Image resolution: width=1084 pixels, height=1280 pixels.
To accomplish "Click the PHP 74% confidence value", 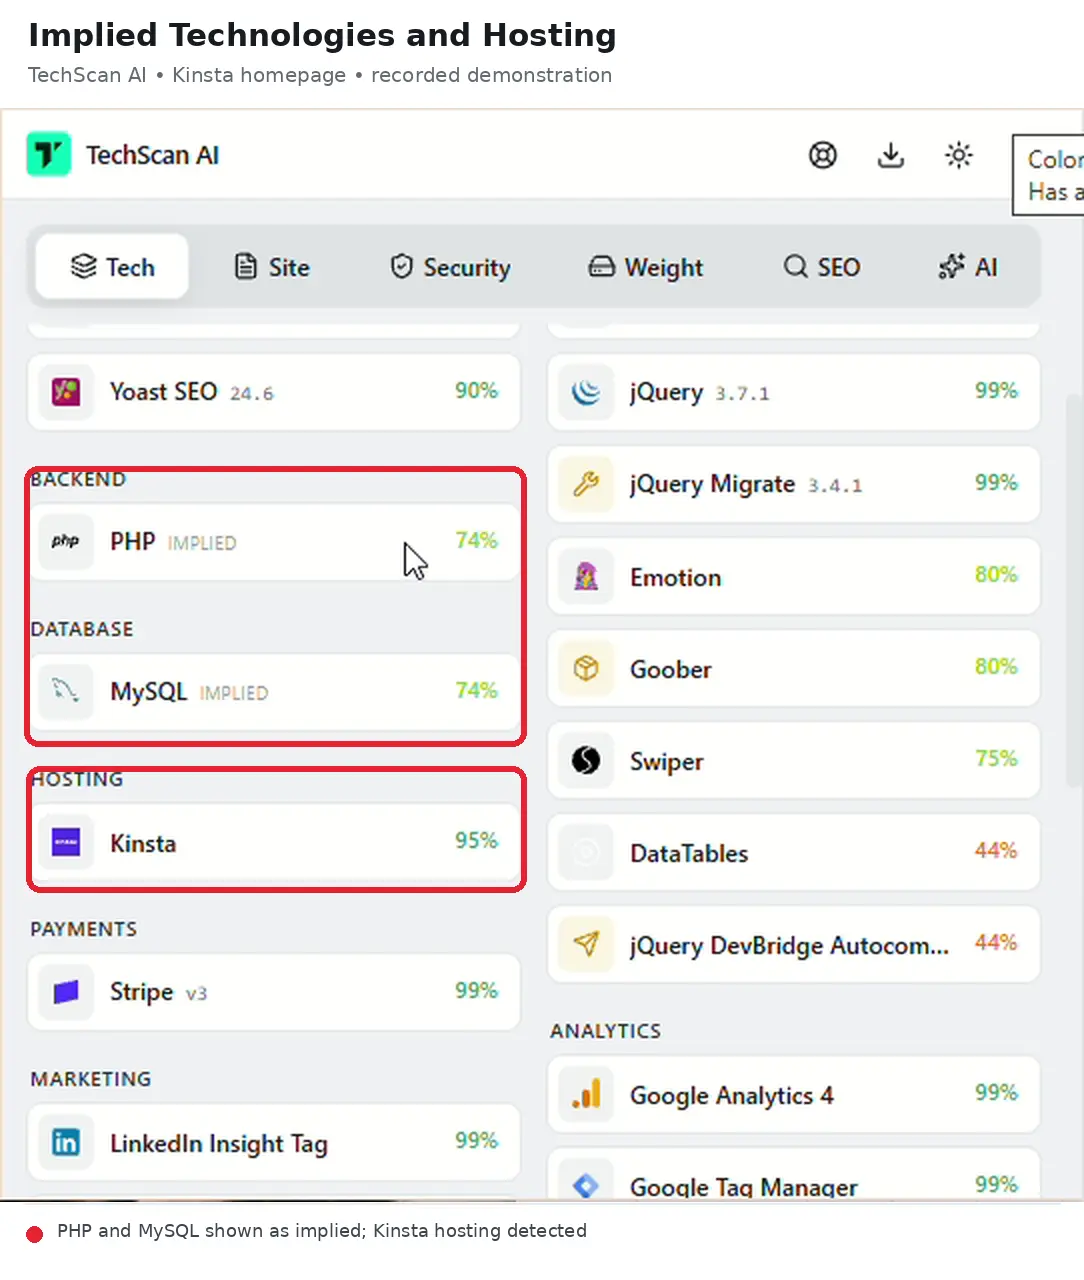I will (476, 540).
